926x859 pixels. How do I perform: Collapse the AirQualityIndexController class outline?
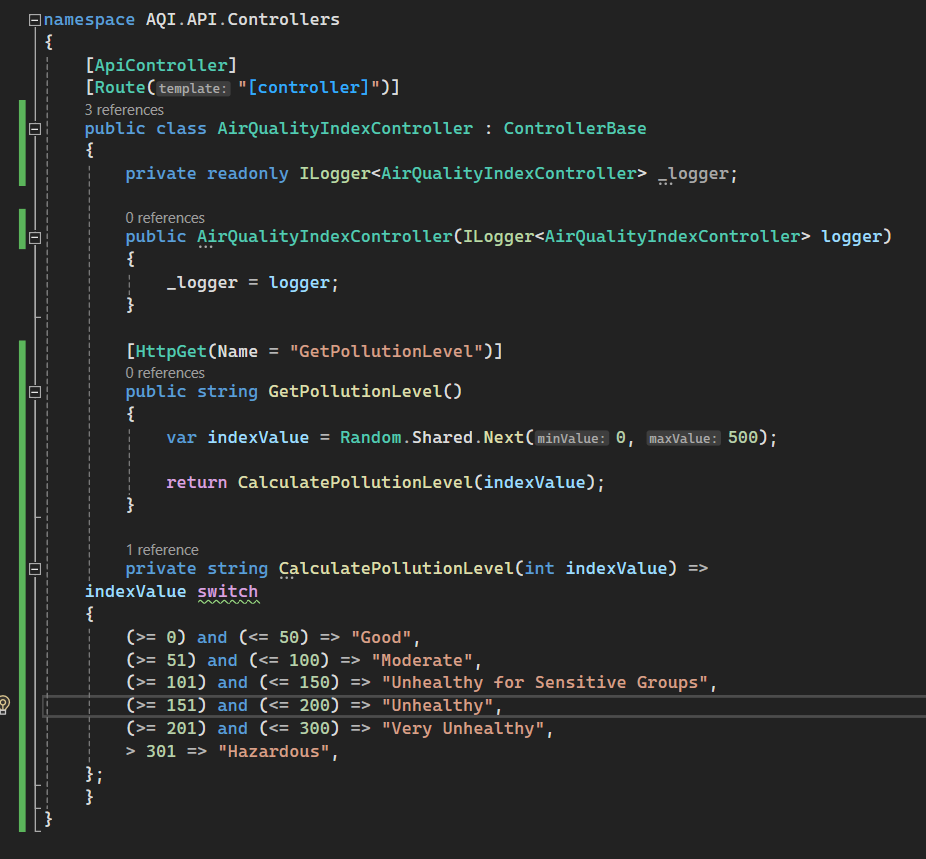(35, 129)
